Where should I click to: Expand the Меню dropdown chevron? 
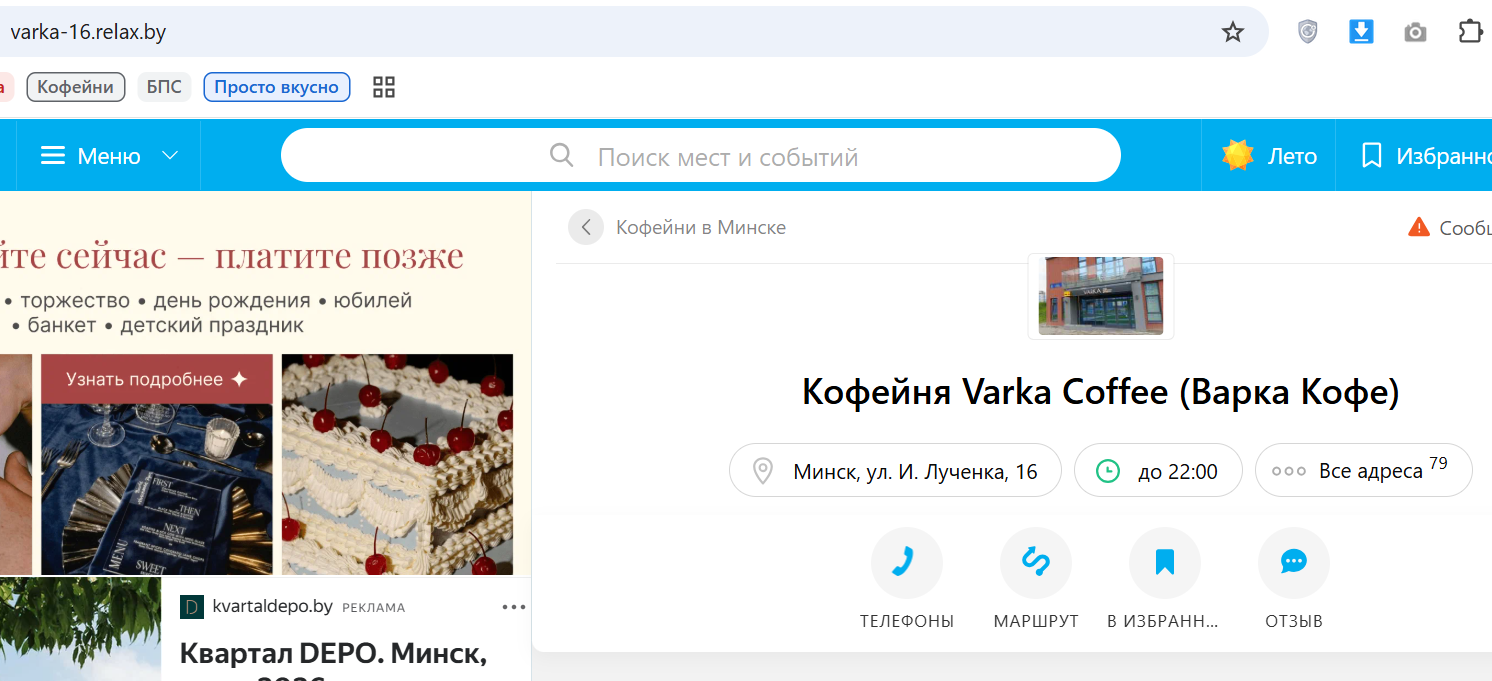pos(170,156)
